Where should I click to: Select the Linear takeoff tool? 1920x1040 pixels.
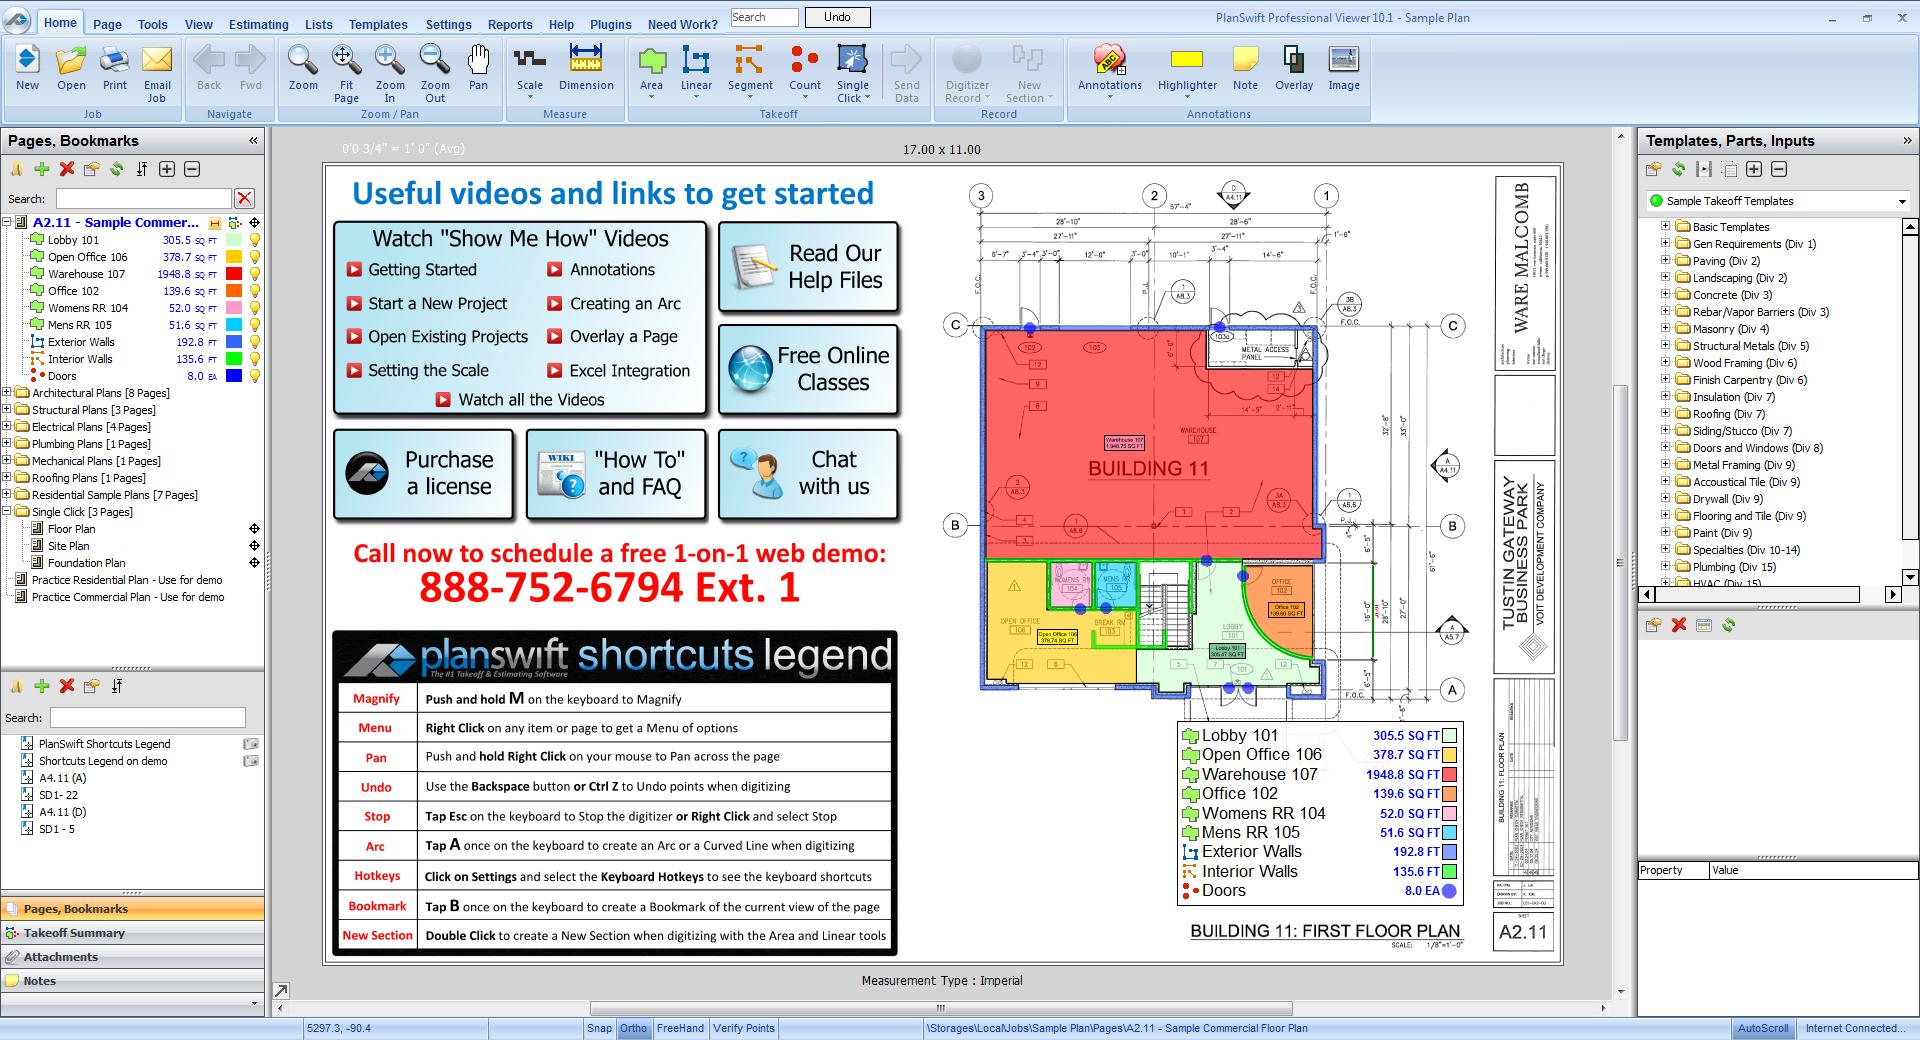click(696, 70)
